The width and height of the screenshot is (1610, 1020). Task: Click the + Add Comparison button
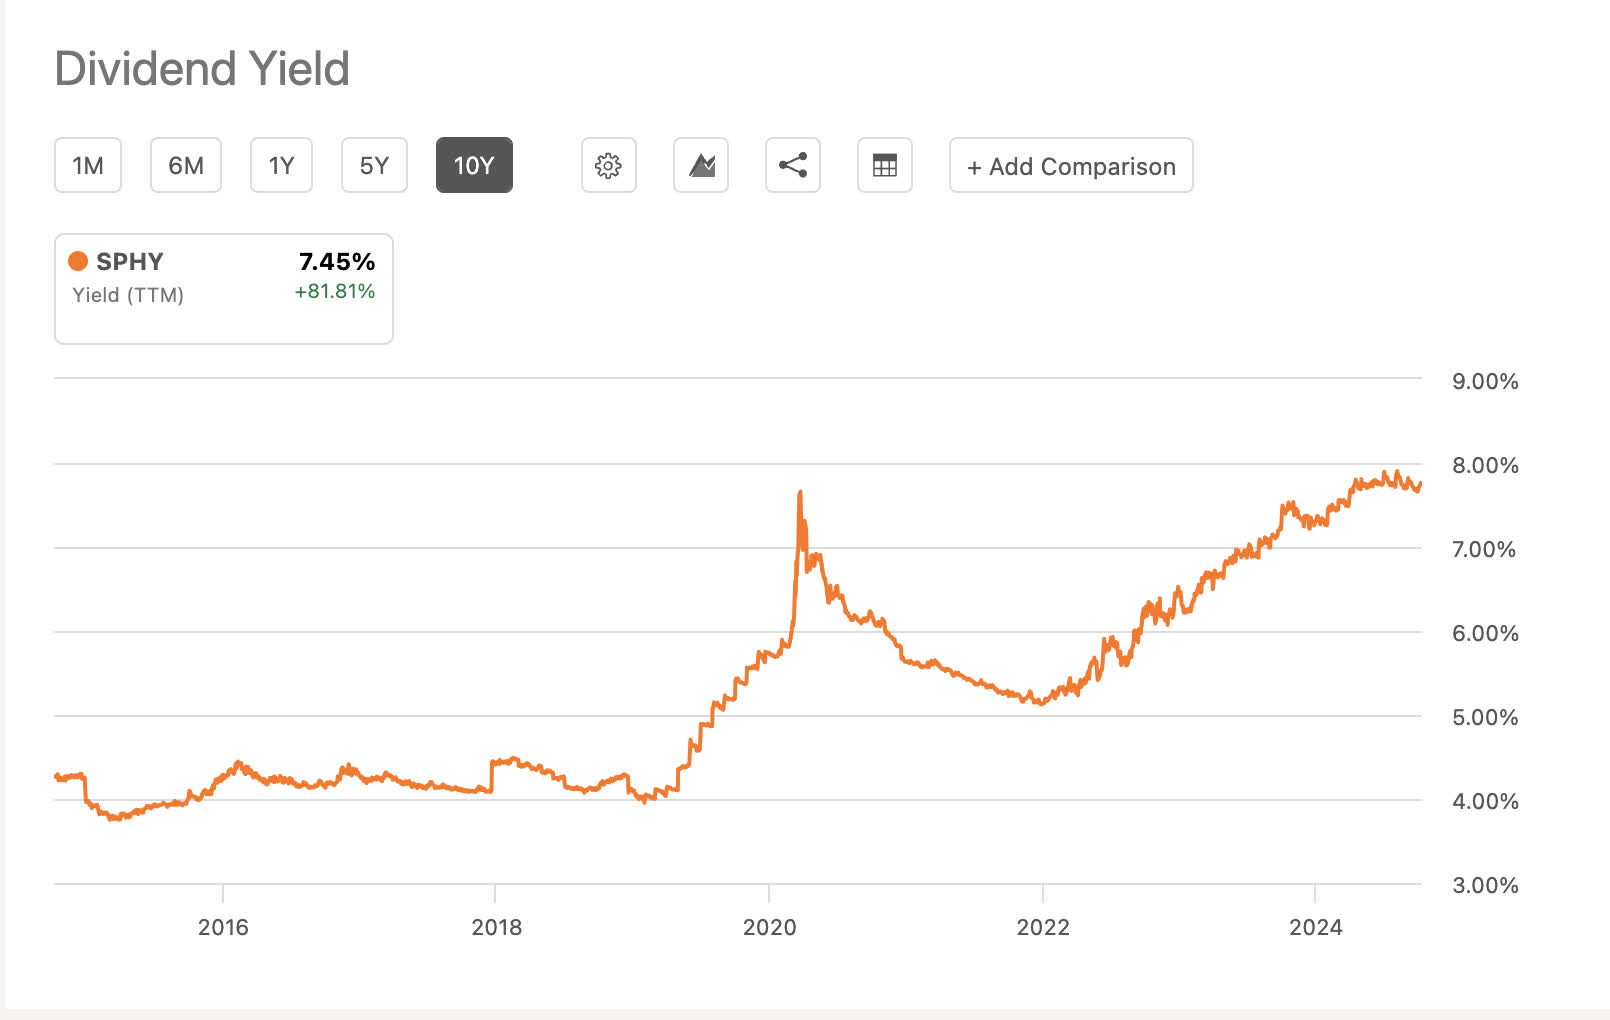[x=1069, y=165]
